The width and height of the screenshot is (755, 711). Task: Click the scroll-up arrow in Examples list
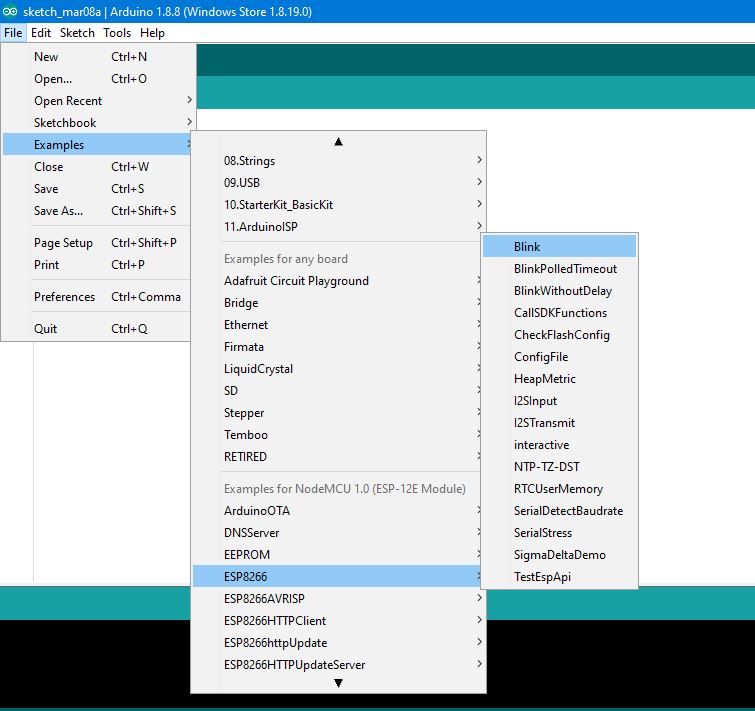[x=338, y=142]
